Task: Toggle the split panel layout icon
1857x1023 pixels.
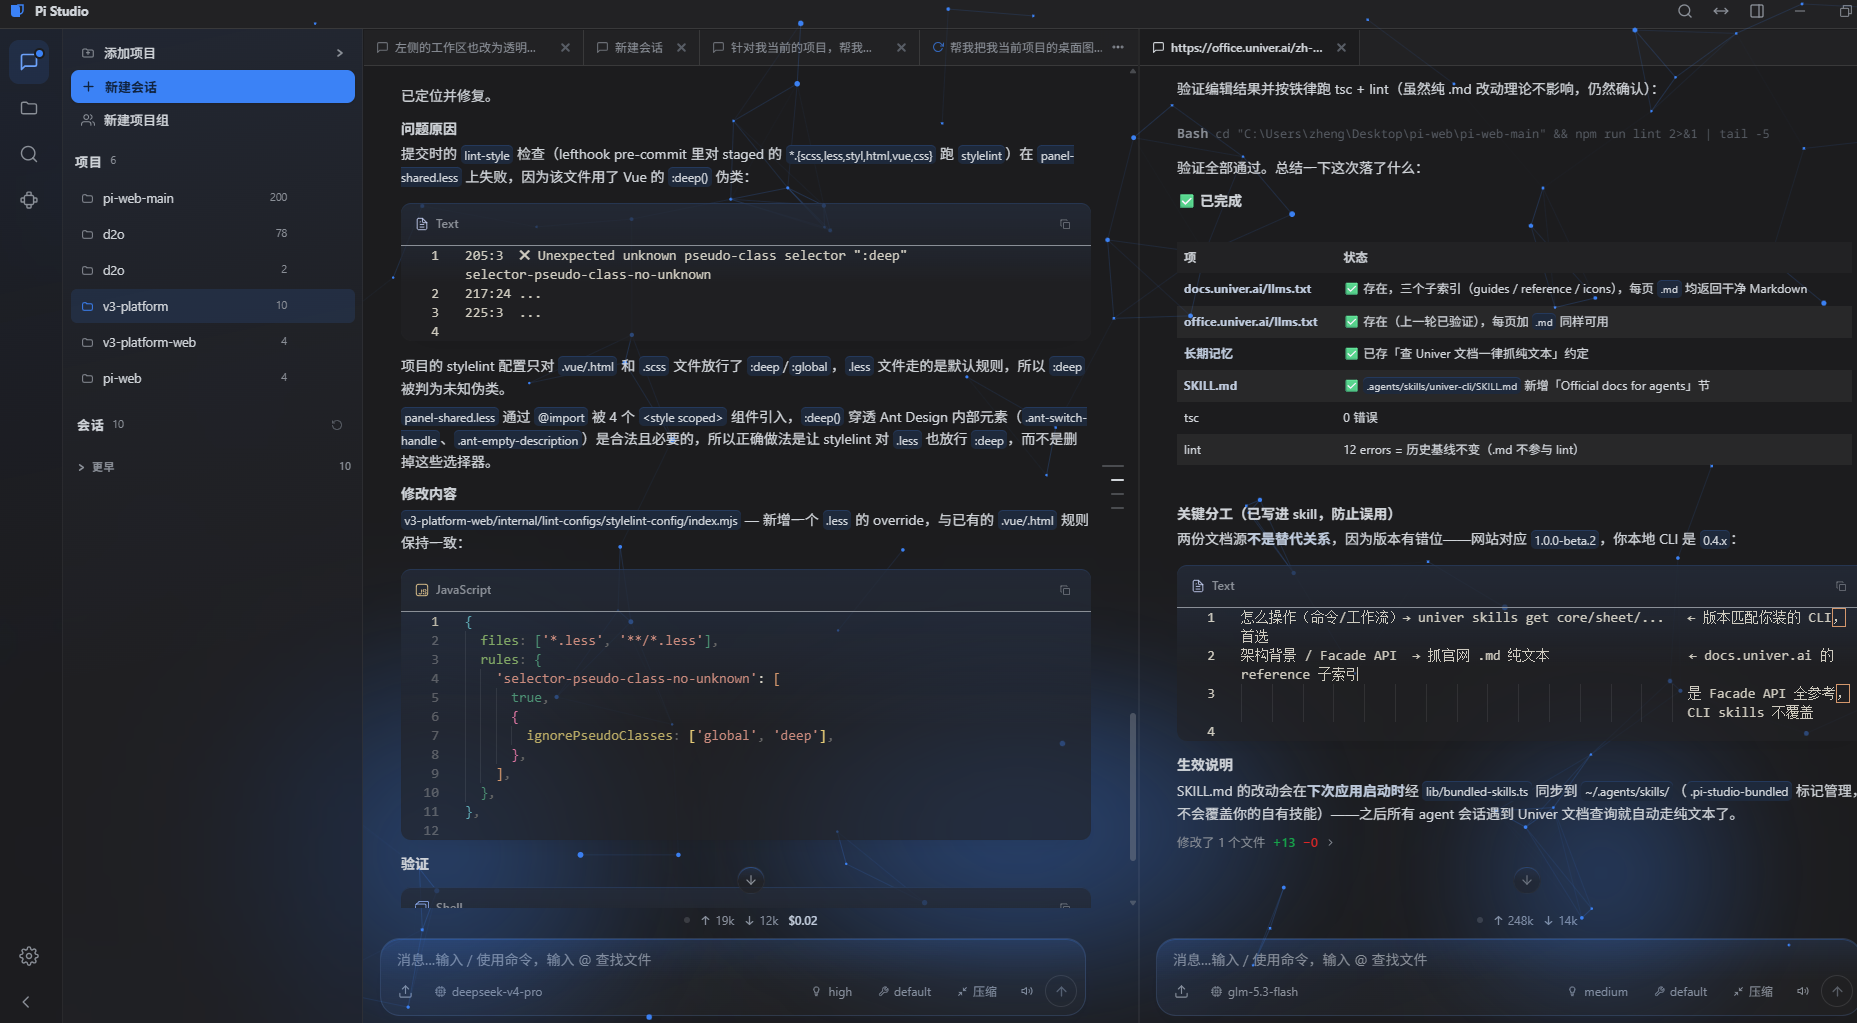Action: click(1757, 11)
